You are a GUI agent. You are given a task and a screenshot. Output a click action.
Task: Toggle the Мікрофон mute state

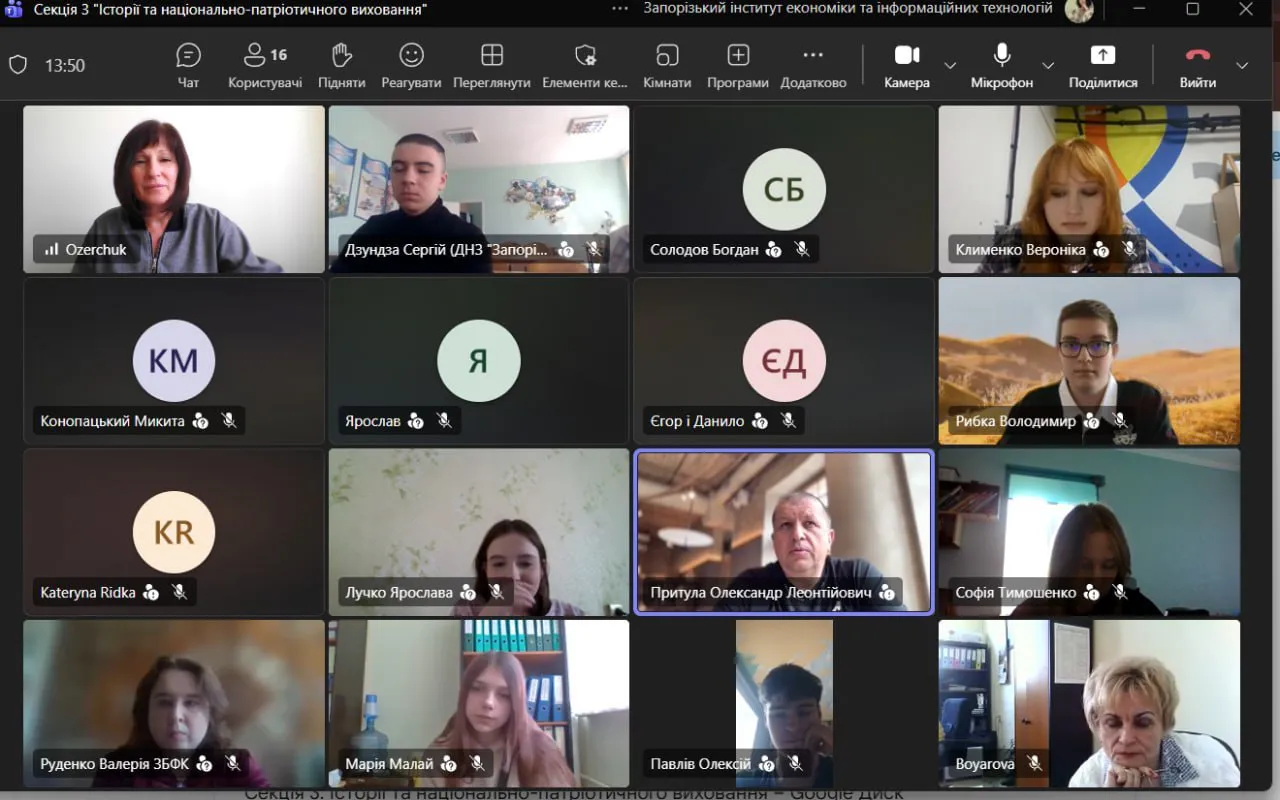click(1002, 66)
